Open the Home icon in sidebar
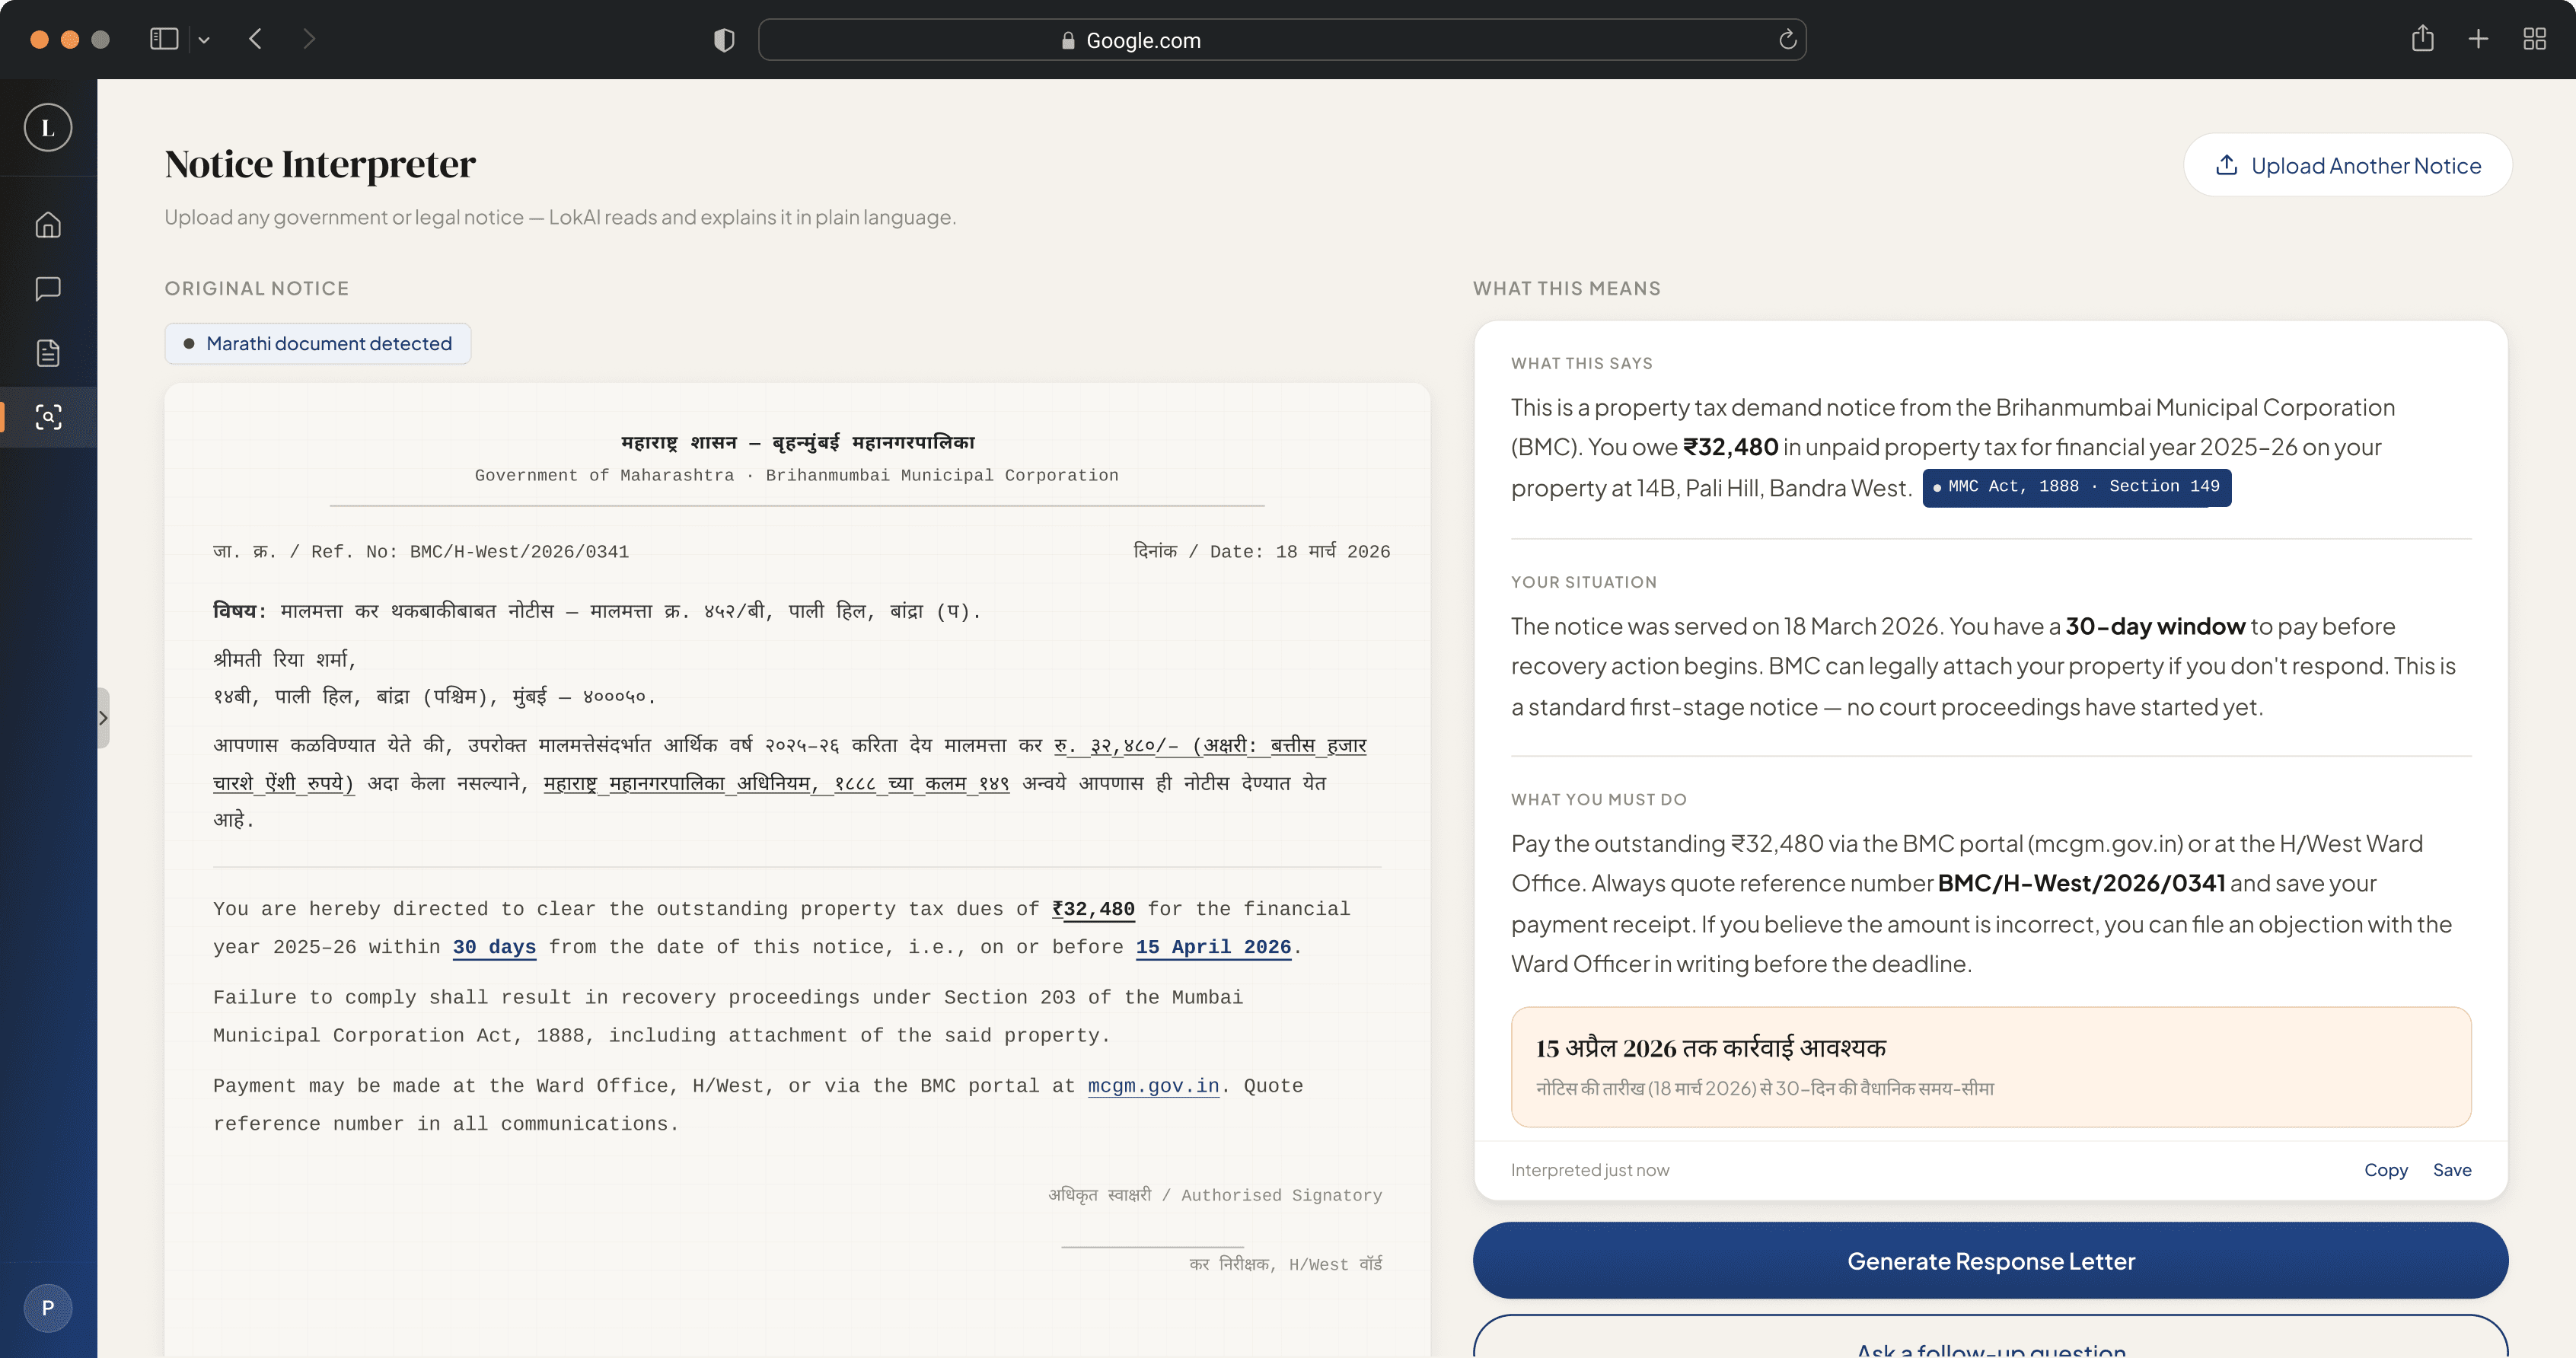2576x1358 pixels. coord(48,225)
